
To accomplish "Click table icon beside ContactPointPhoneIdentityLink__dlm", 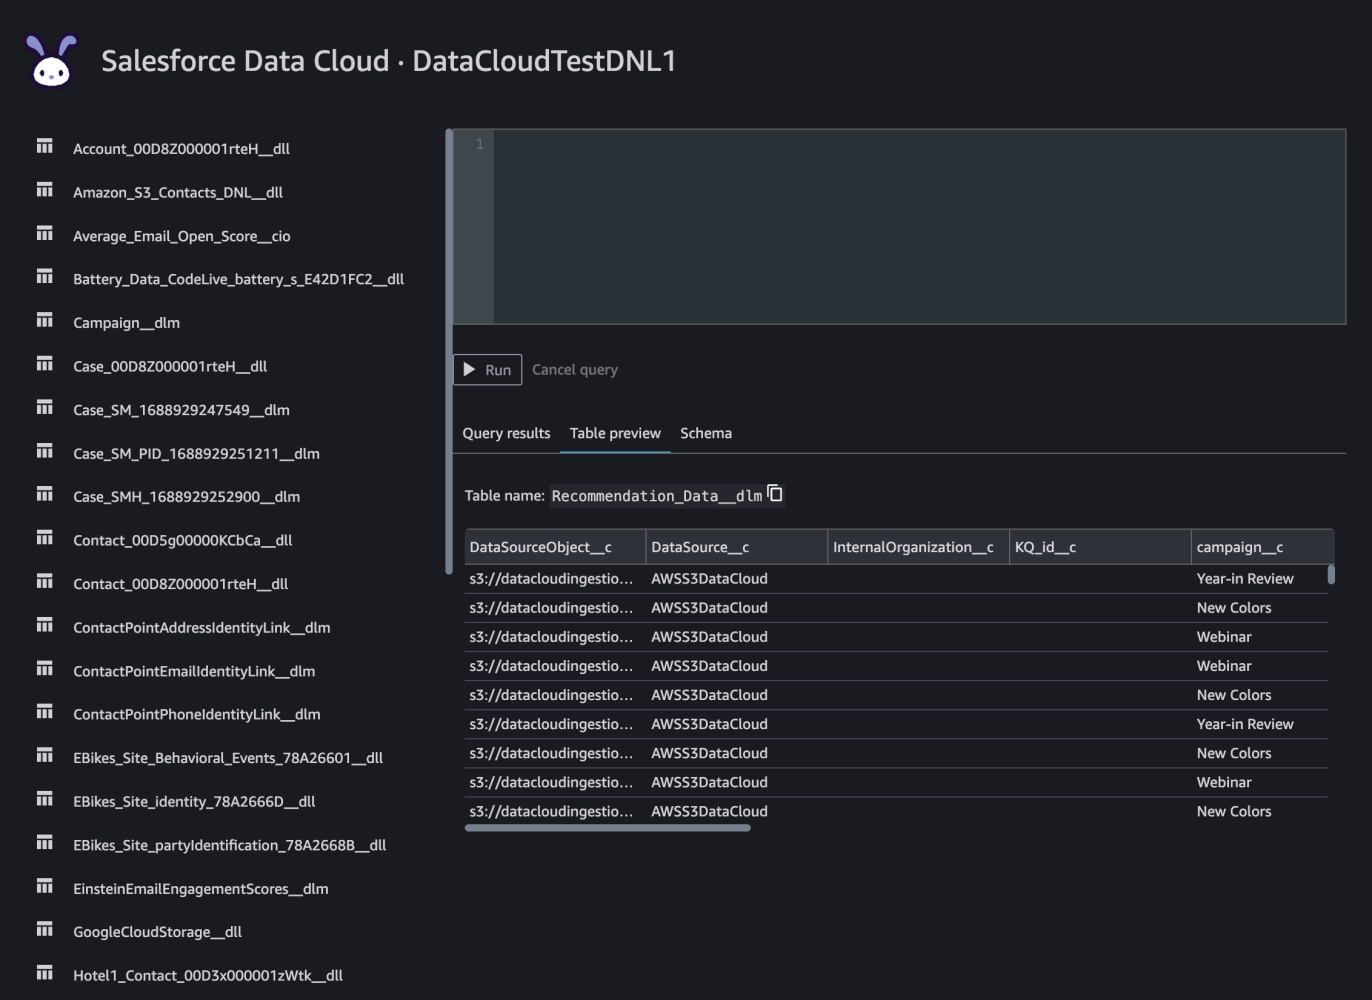I will click(x=45, y=712).
